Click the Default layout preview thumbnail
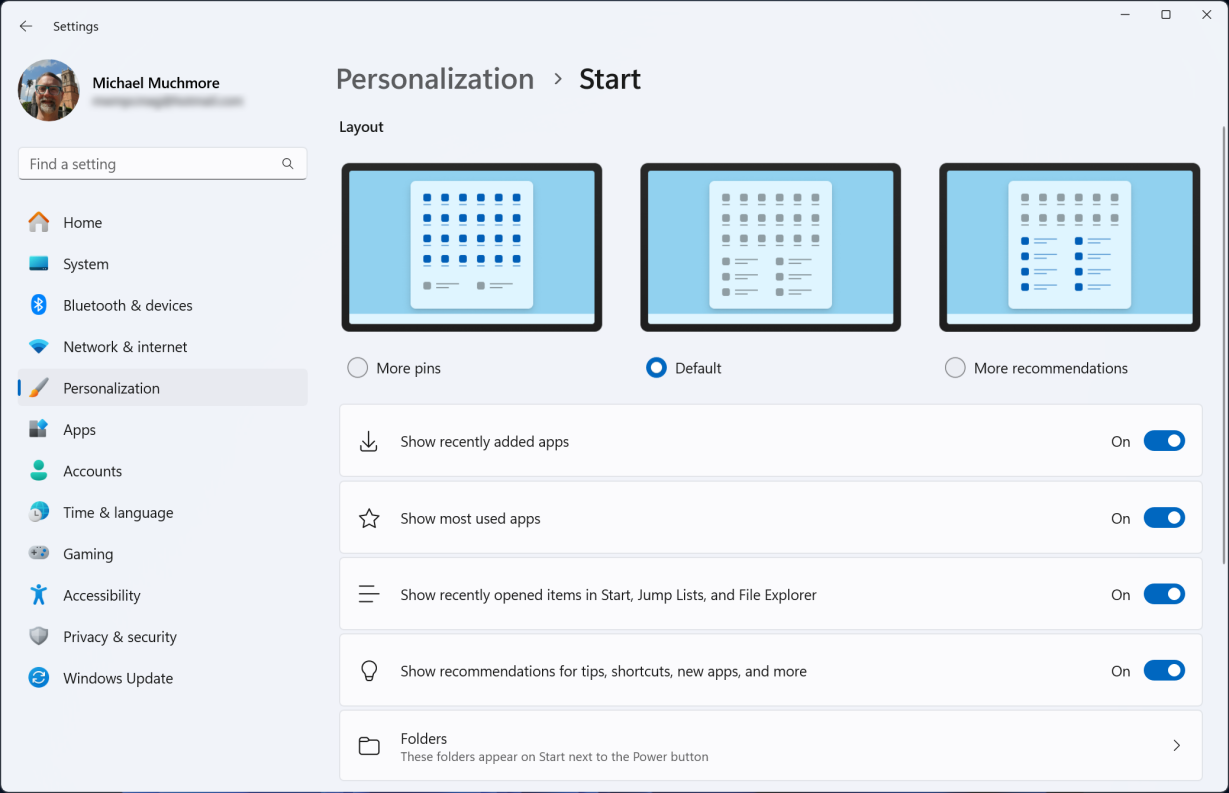Viewport: 1229px width, 793px height. point(770,247)
